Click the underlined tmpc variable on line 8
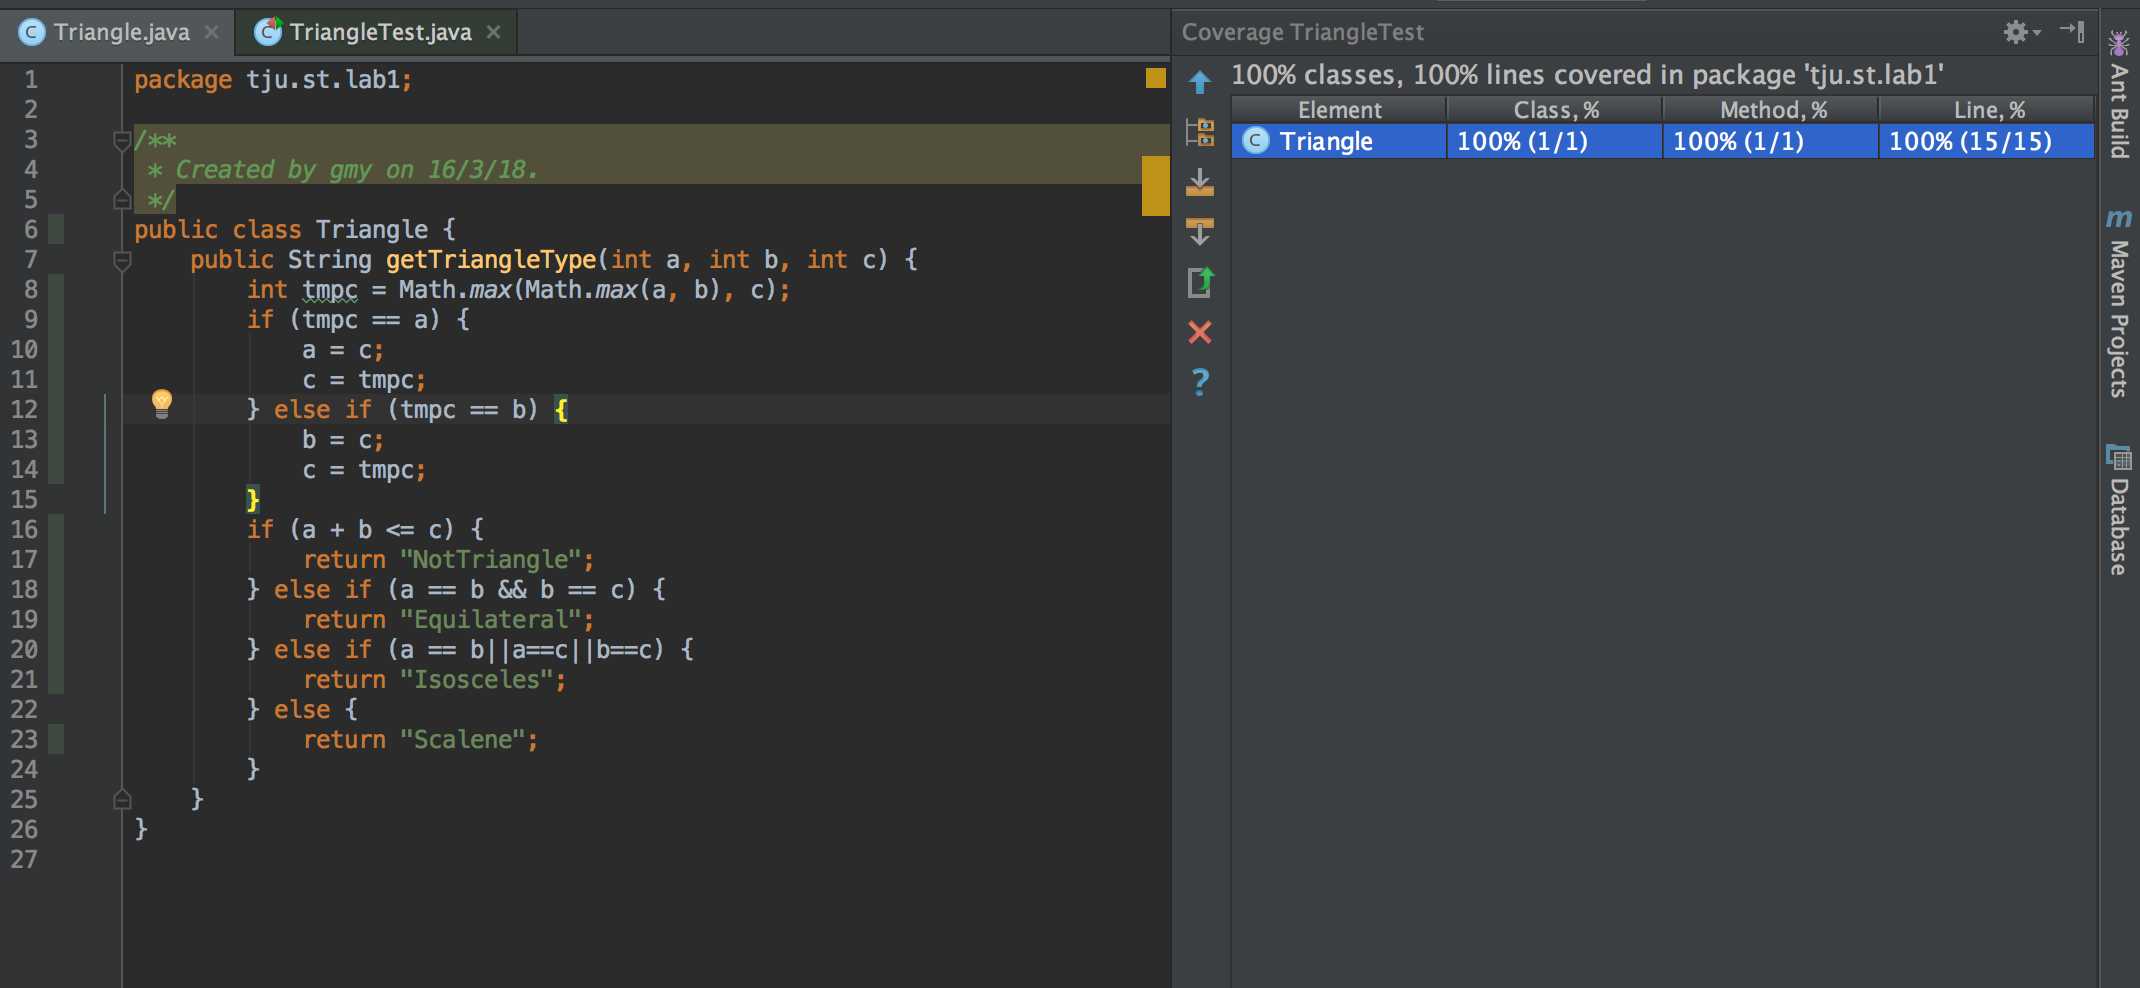The image size is (2140, 988). point(330,290)
